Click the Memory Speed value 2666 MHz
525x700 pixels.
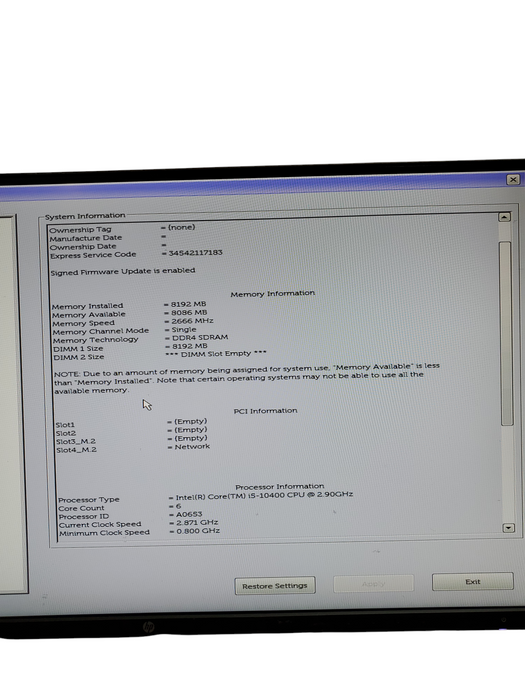(x=192, y=321)
